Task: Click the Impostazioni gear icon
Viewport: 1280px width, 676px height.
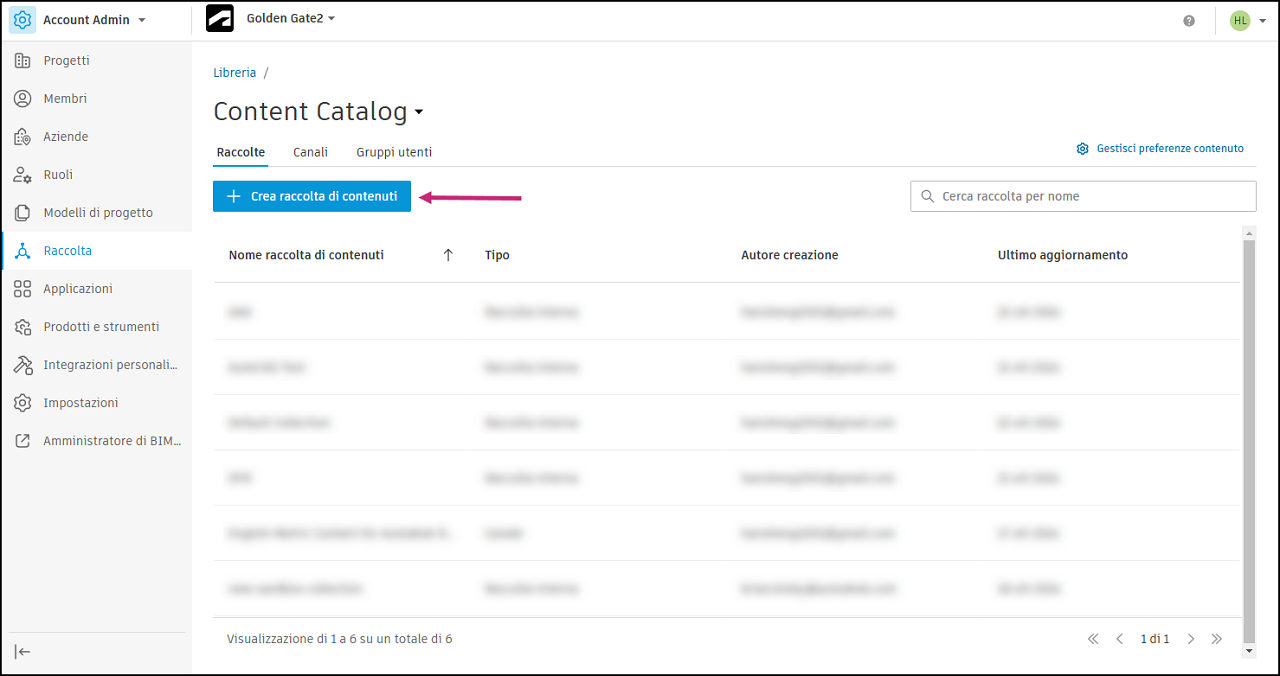Action: (x=22, y=403)
